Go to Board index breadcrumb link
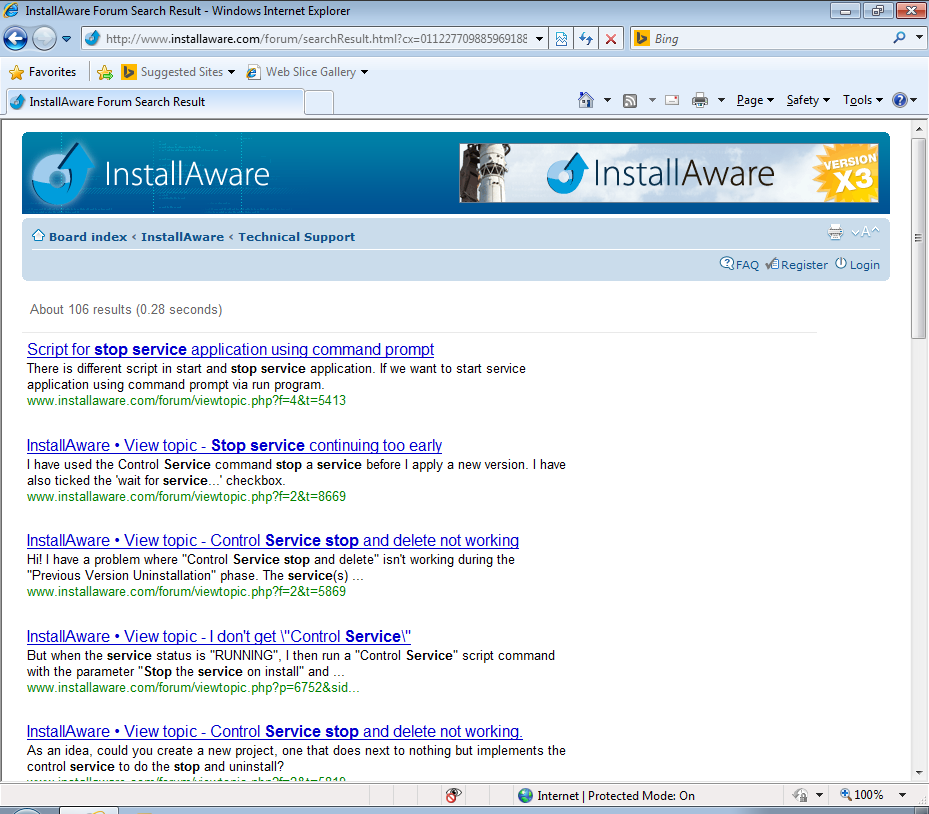 88,237
